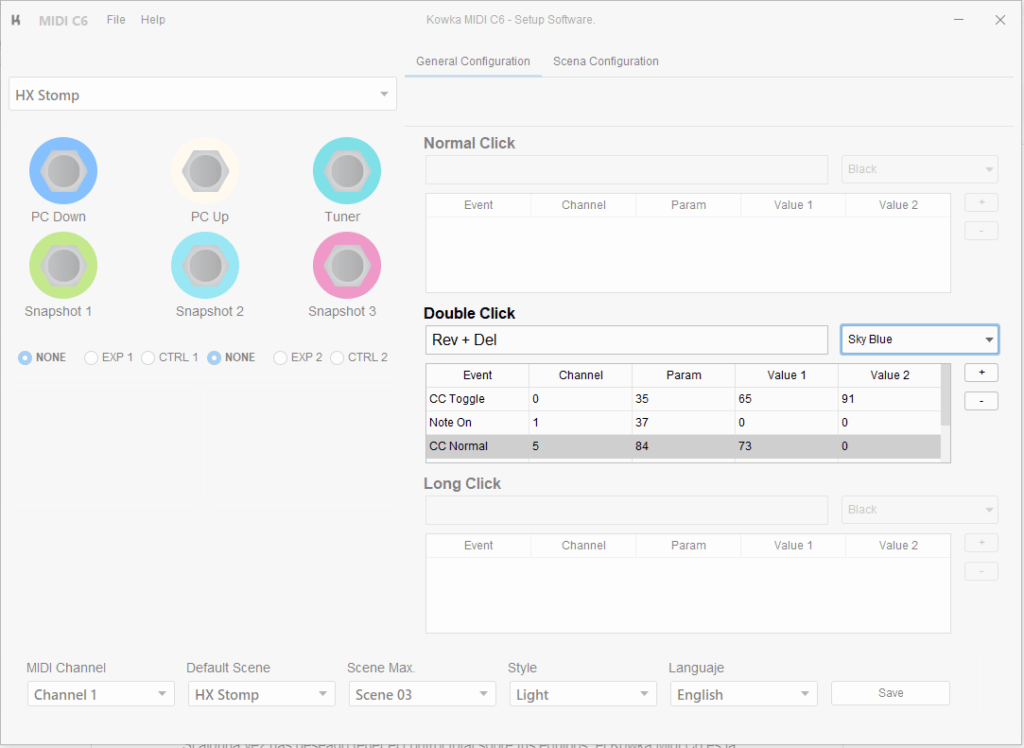Click the minus button beside Normal Click table
Viewport: 1024px width, 748px height.
[x=981, y=231]
